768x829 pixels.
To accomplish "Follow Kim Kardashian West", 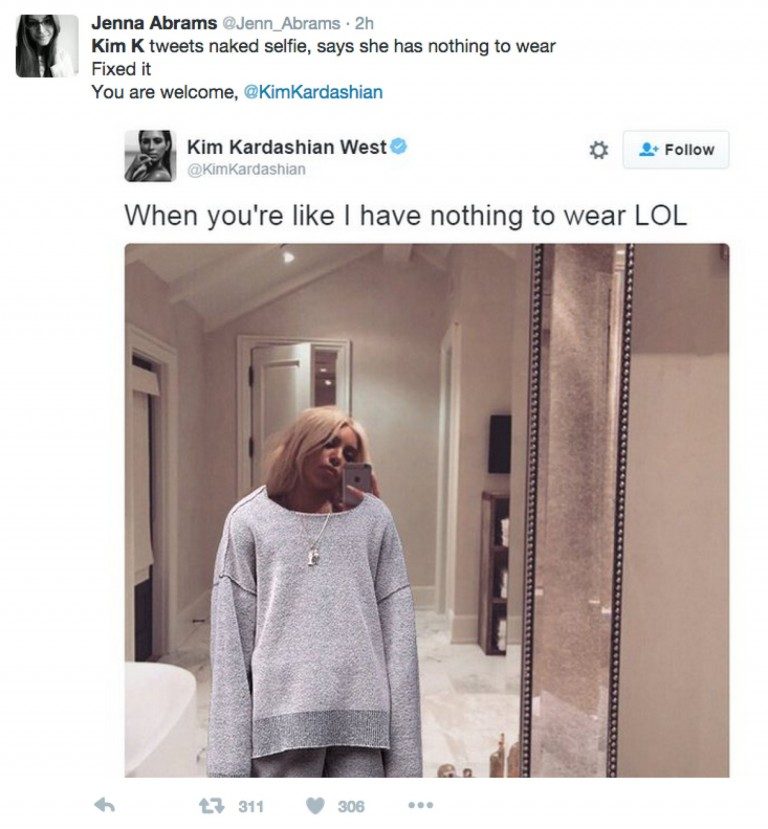I will (676, 150).
